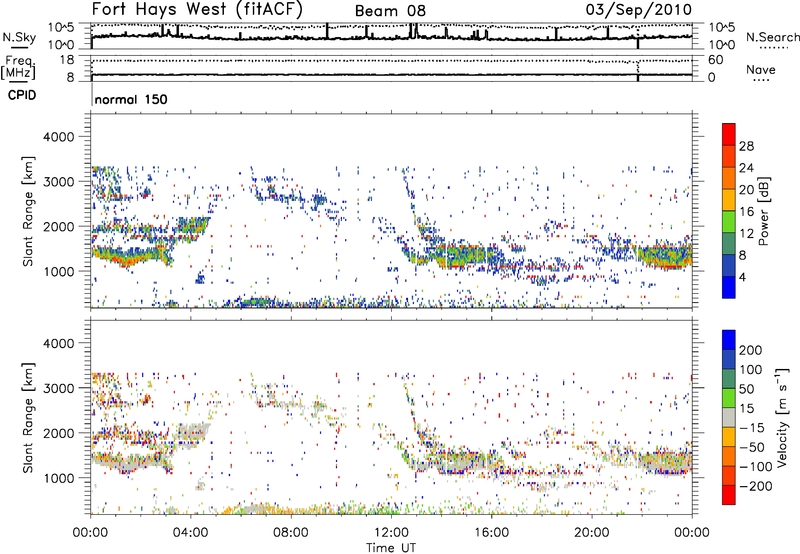Click the '20:00' time tick label
This screenshot has height=554, width=800.
(592, 533)
